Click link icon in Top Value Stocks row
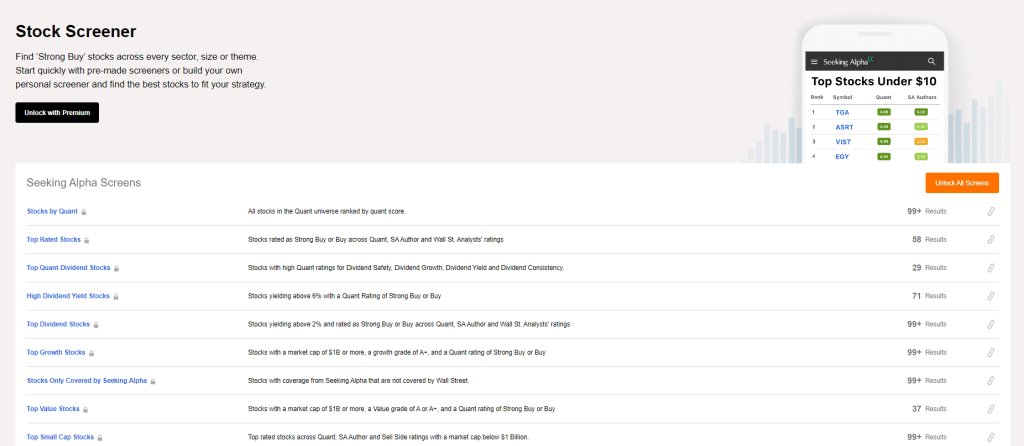The width and height of the screenshot is (1024, 446). (x=990, y=409)
